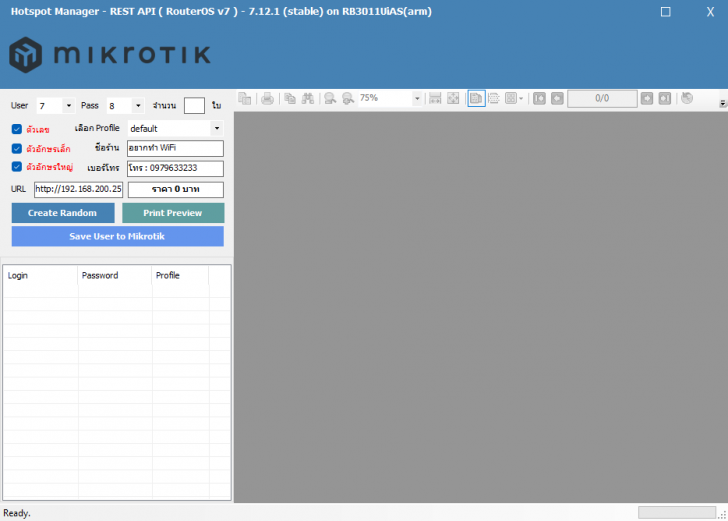The height and width of the screenshot is (521, 728).
Task: Open the Pass length dropdown showing 8
Action: click(138, 106)
